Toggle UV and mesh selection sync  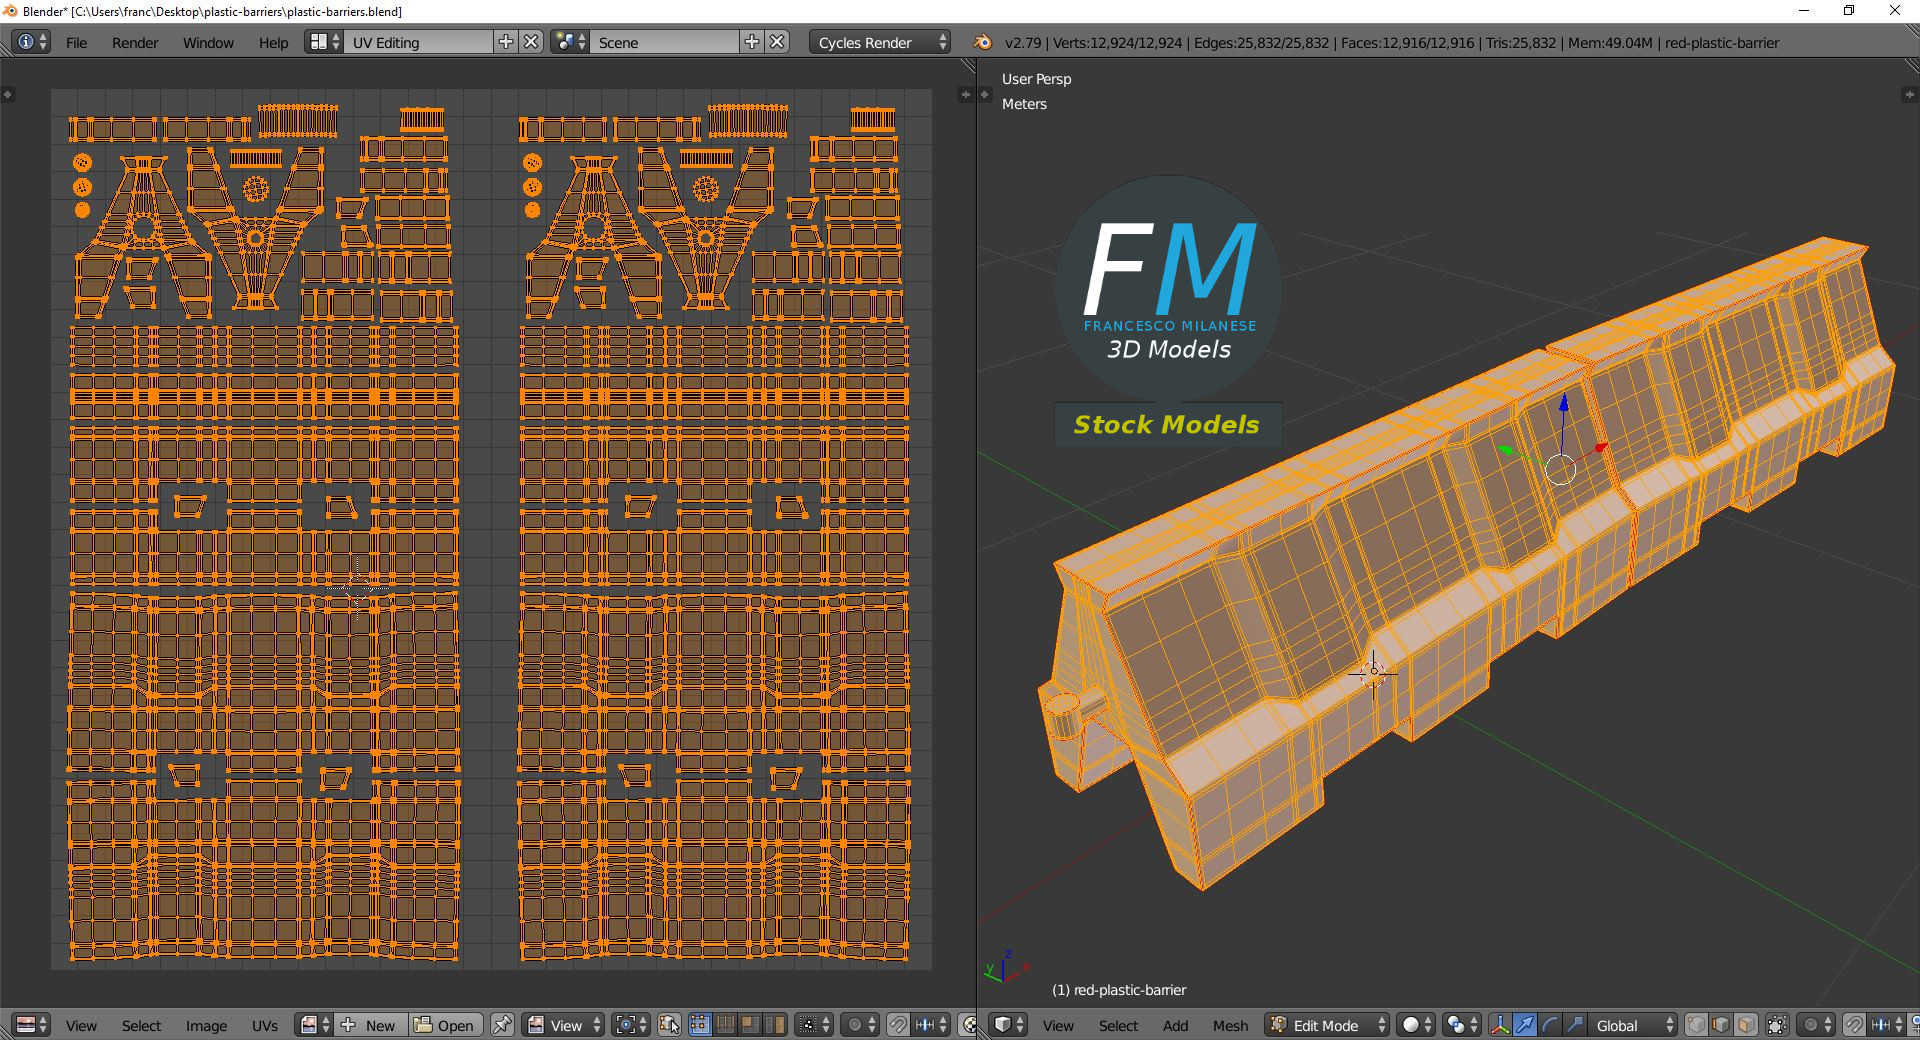(x=669, y=1025)
